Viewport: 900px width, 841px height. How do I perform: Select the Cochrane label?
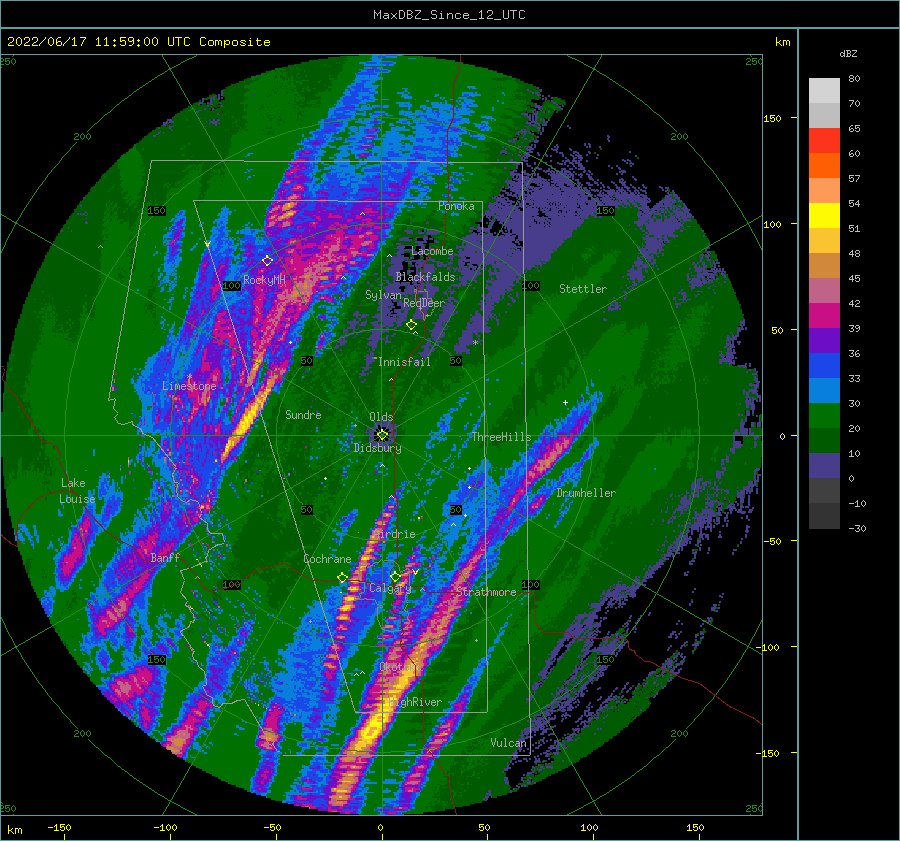[x=327, y=559]
